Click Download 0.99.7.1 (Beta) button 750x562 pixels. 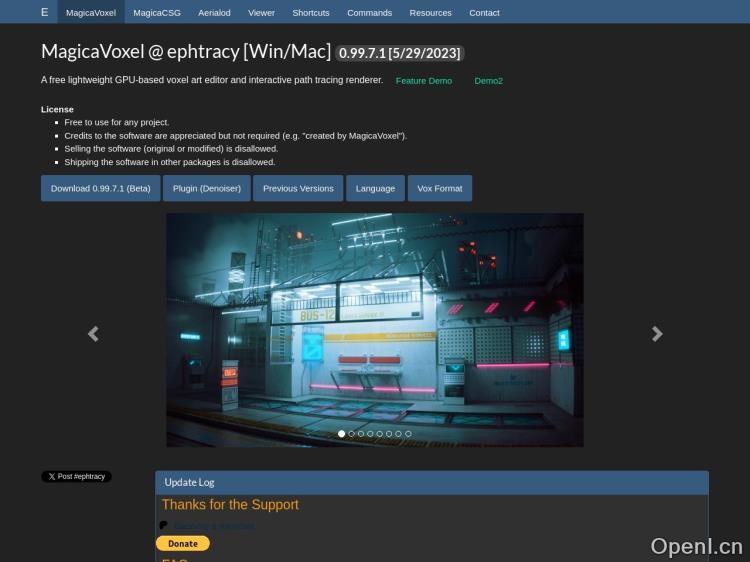[100, 188]
